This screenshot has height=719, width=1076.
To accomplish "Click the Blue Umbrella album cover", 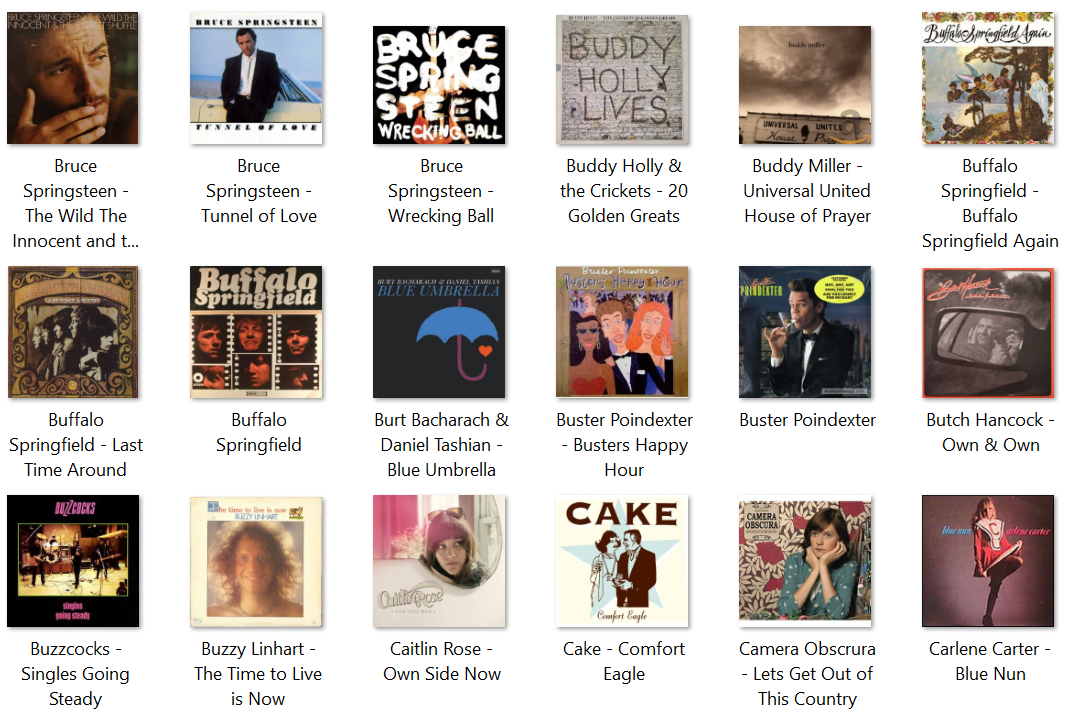I will [x=439, y=332].
